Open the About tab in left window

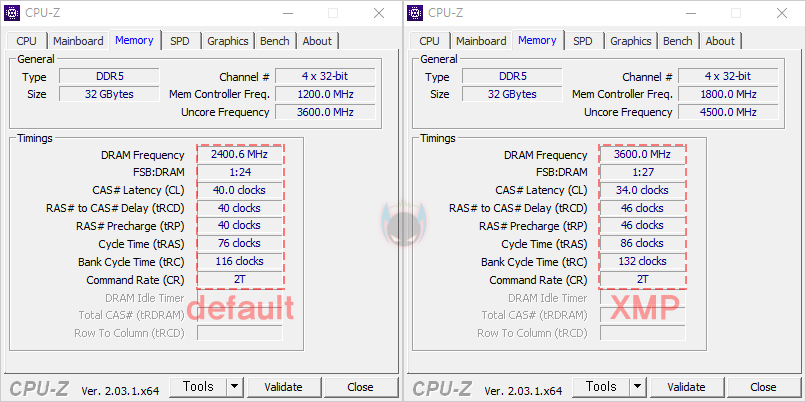click(317, 41)
